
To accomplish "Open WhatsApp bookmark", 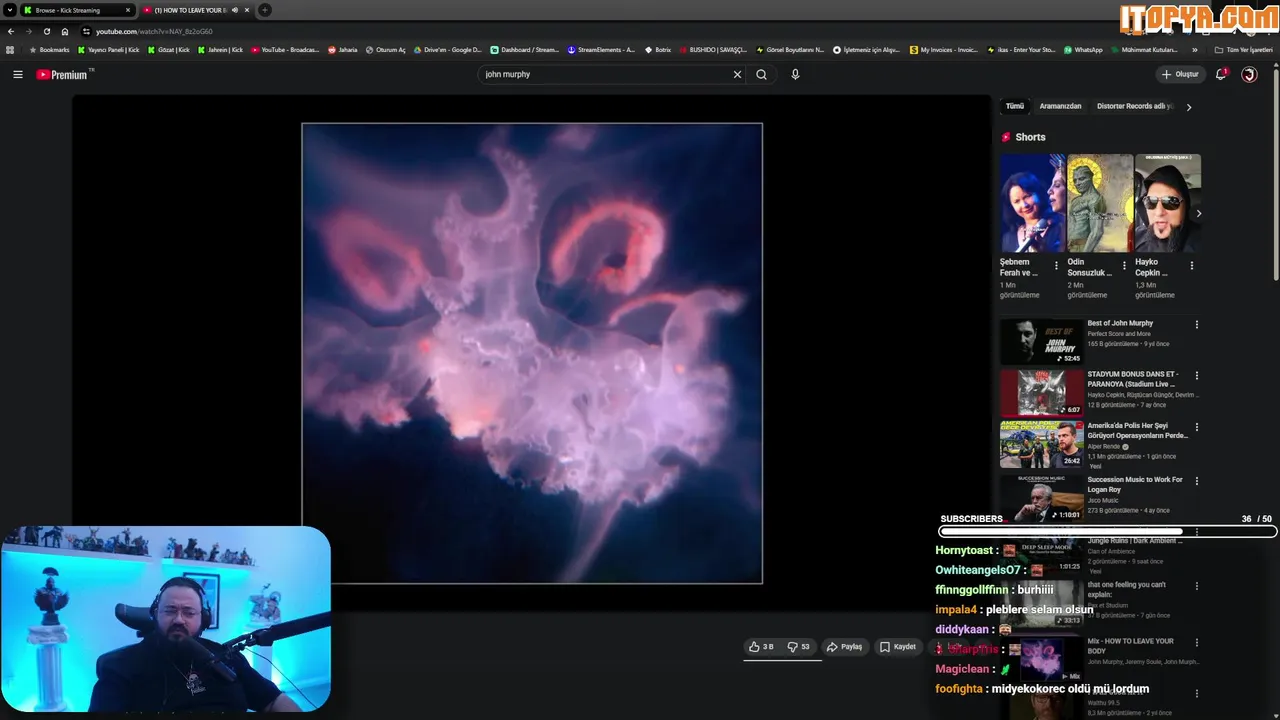I will 1083,50.
